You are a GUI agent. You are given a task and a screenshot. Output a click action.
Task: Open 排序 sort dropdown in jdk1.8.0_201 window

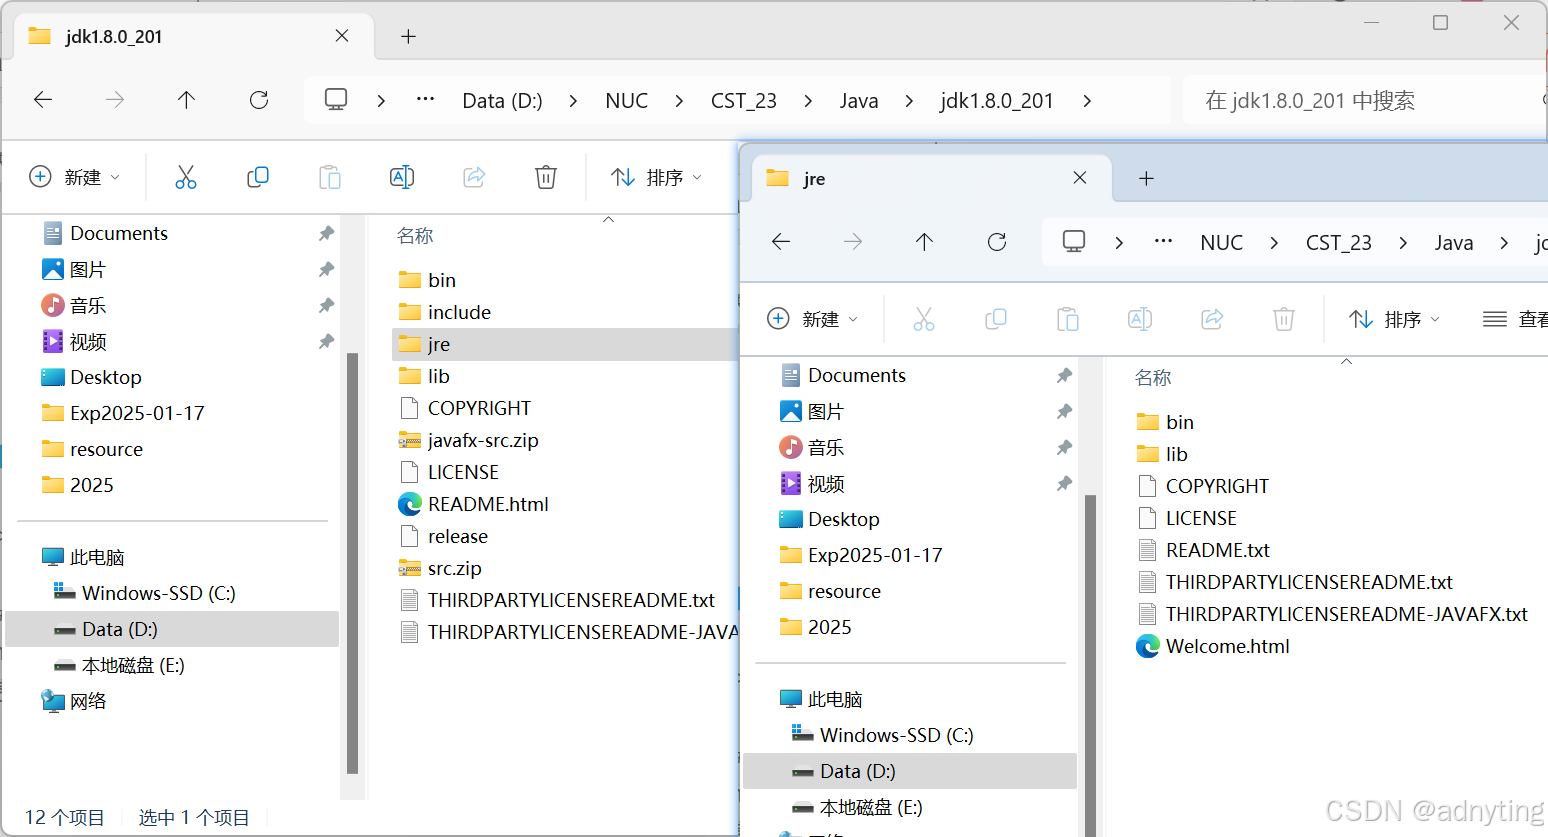tap(656, 177)
